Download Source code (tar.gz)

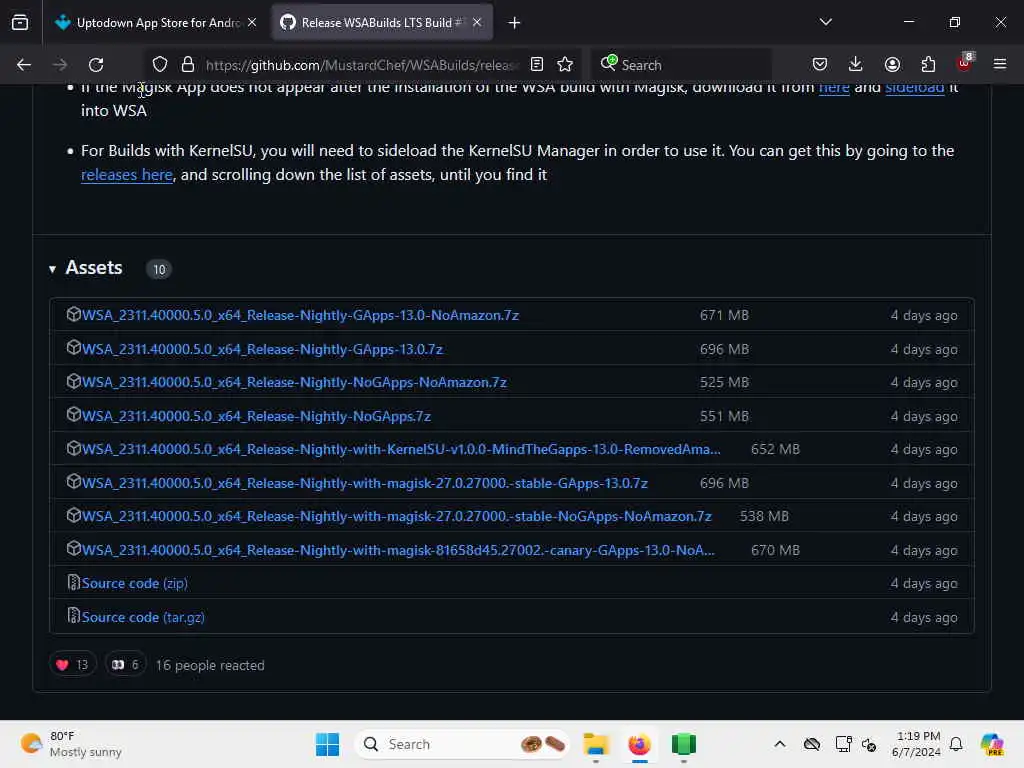point(143,617)
